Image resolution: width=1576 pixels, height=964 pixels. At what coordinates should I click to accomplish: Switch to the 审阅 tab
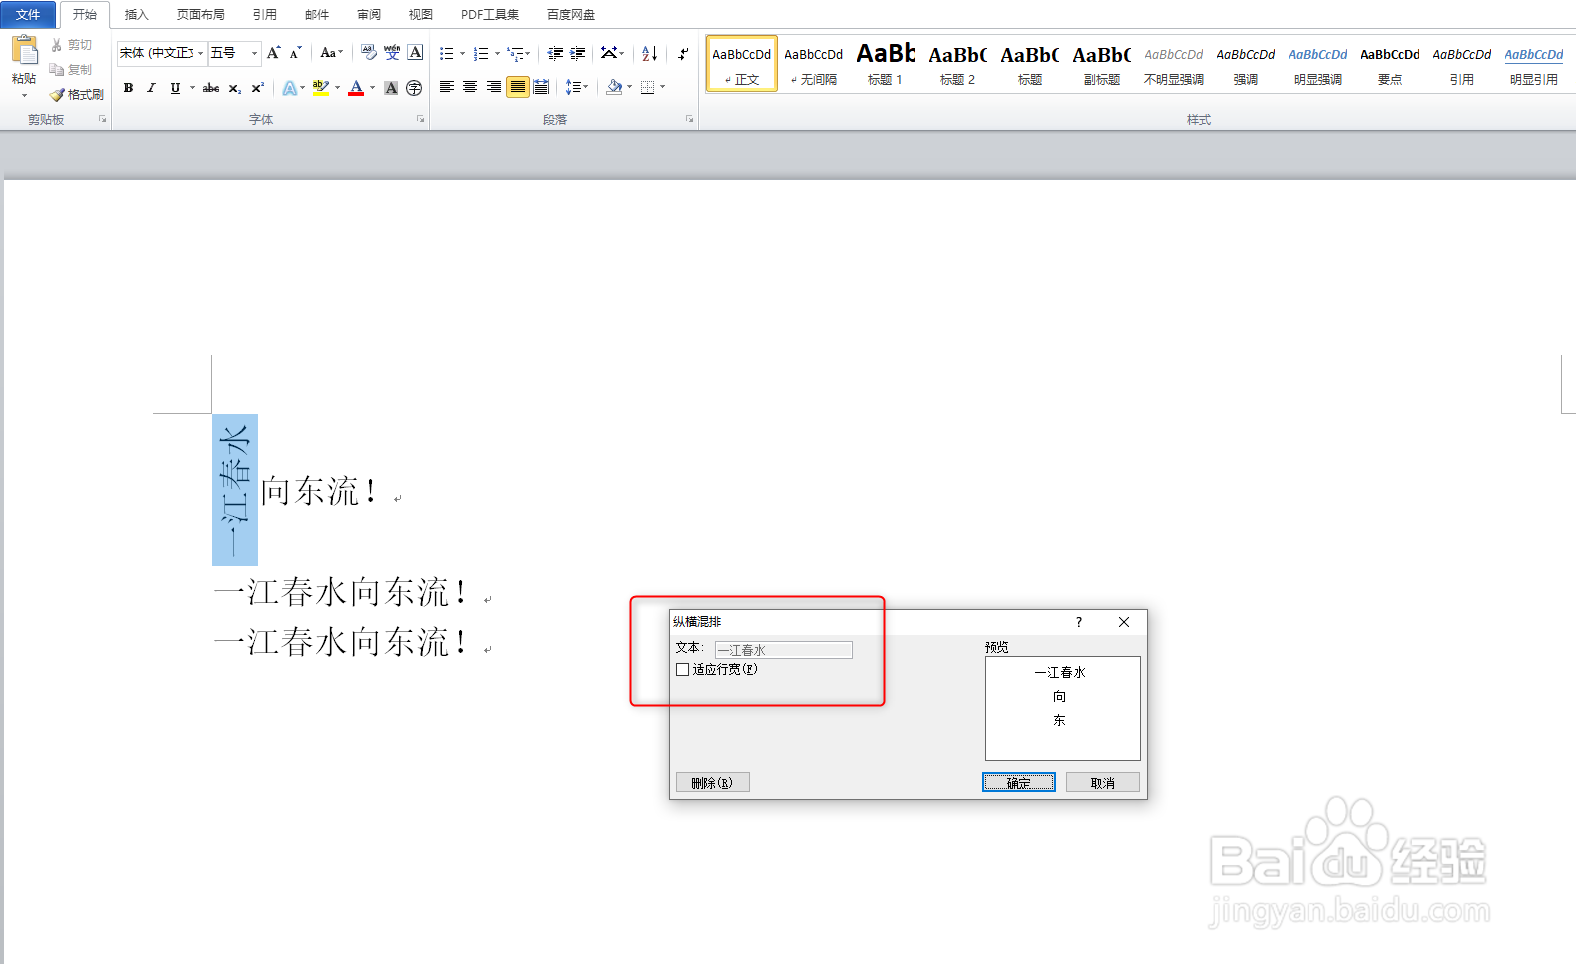tap(369, 15)
